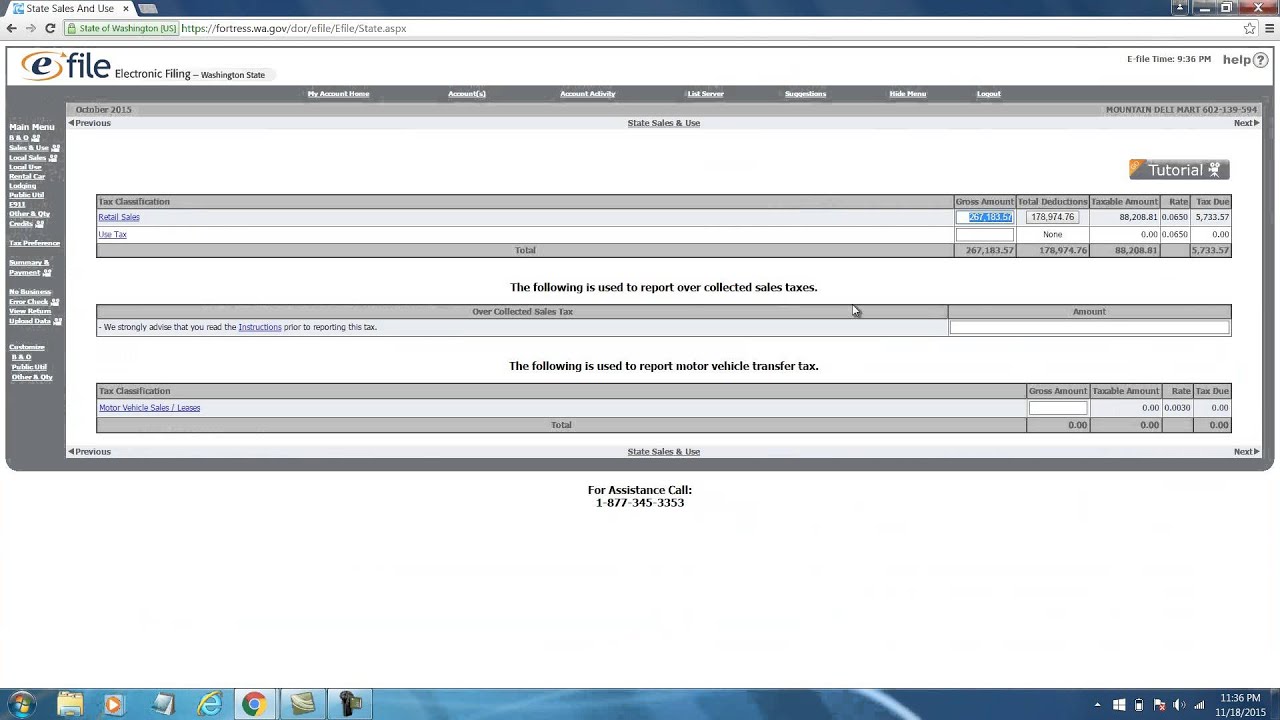Open Internet Explorer from the taskbar
1280x720 pixels.
(209, 704)
